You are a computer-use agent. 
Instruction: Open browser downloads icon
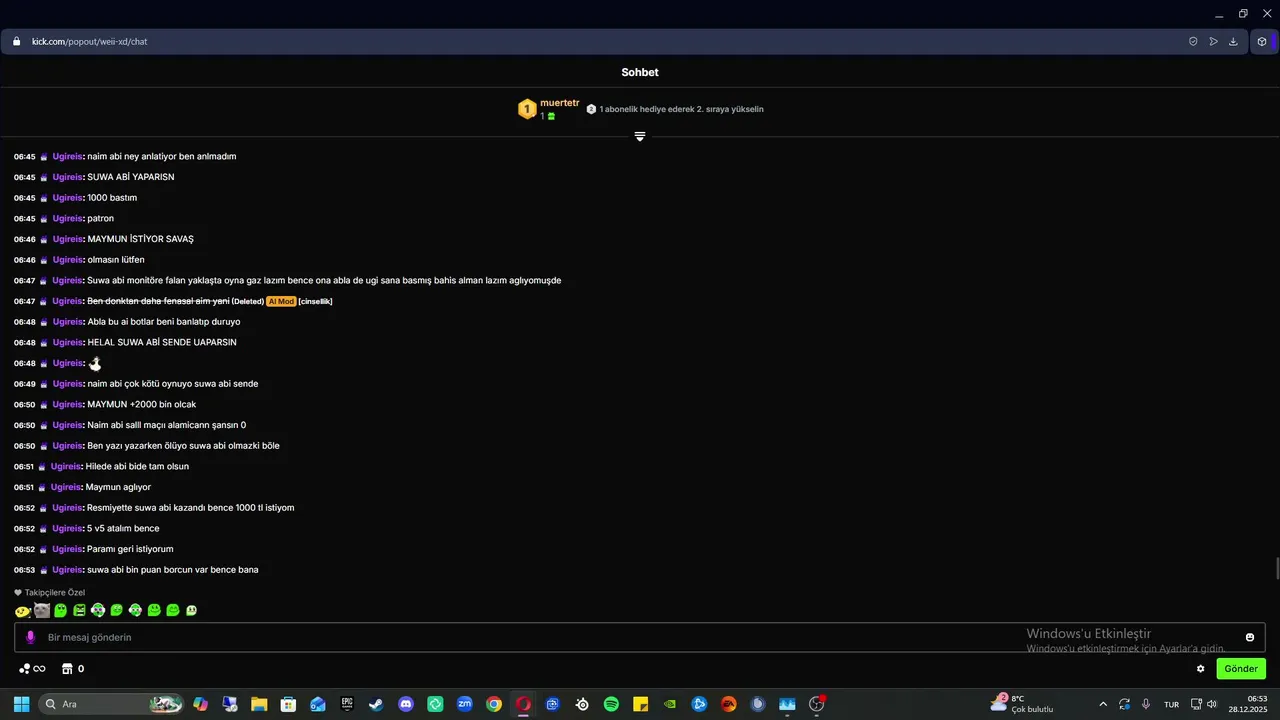point(1233,42)
